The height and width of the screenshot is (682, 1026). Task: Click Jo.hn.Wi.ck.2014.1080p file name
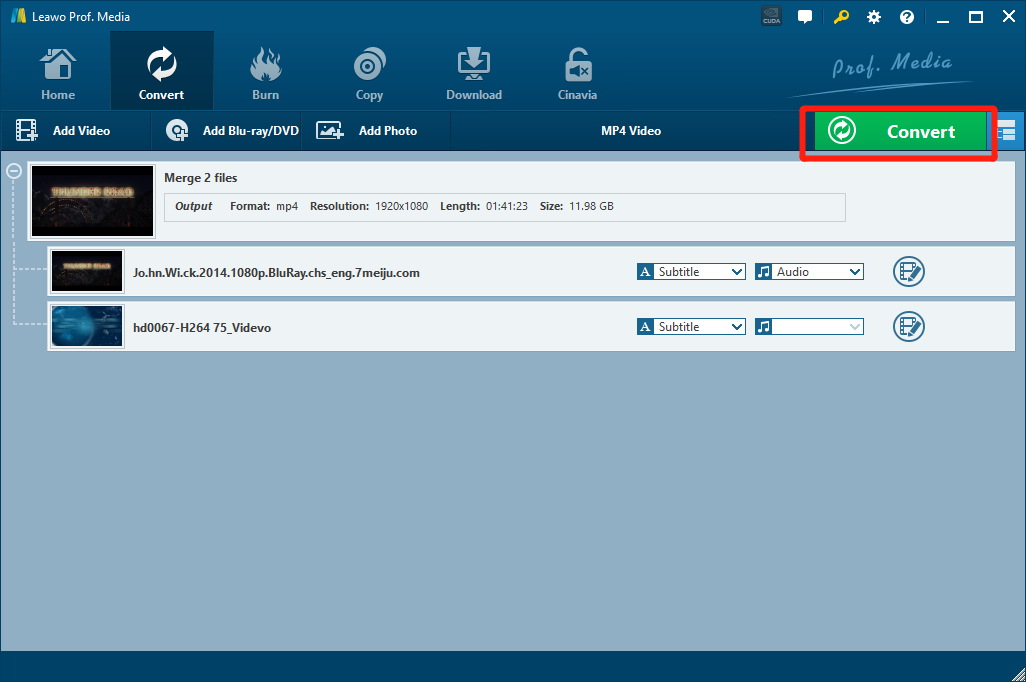(276, 273)
